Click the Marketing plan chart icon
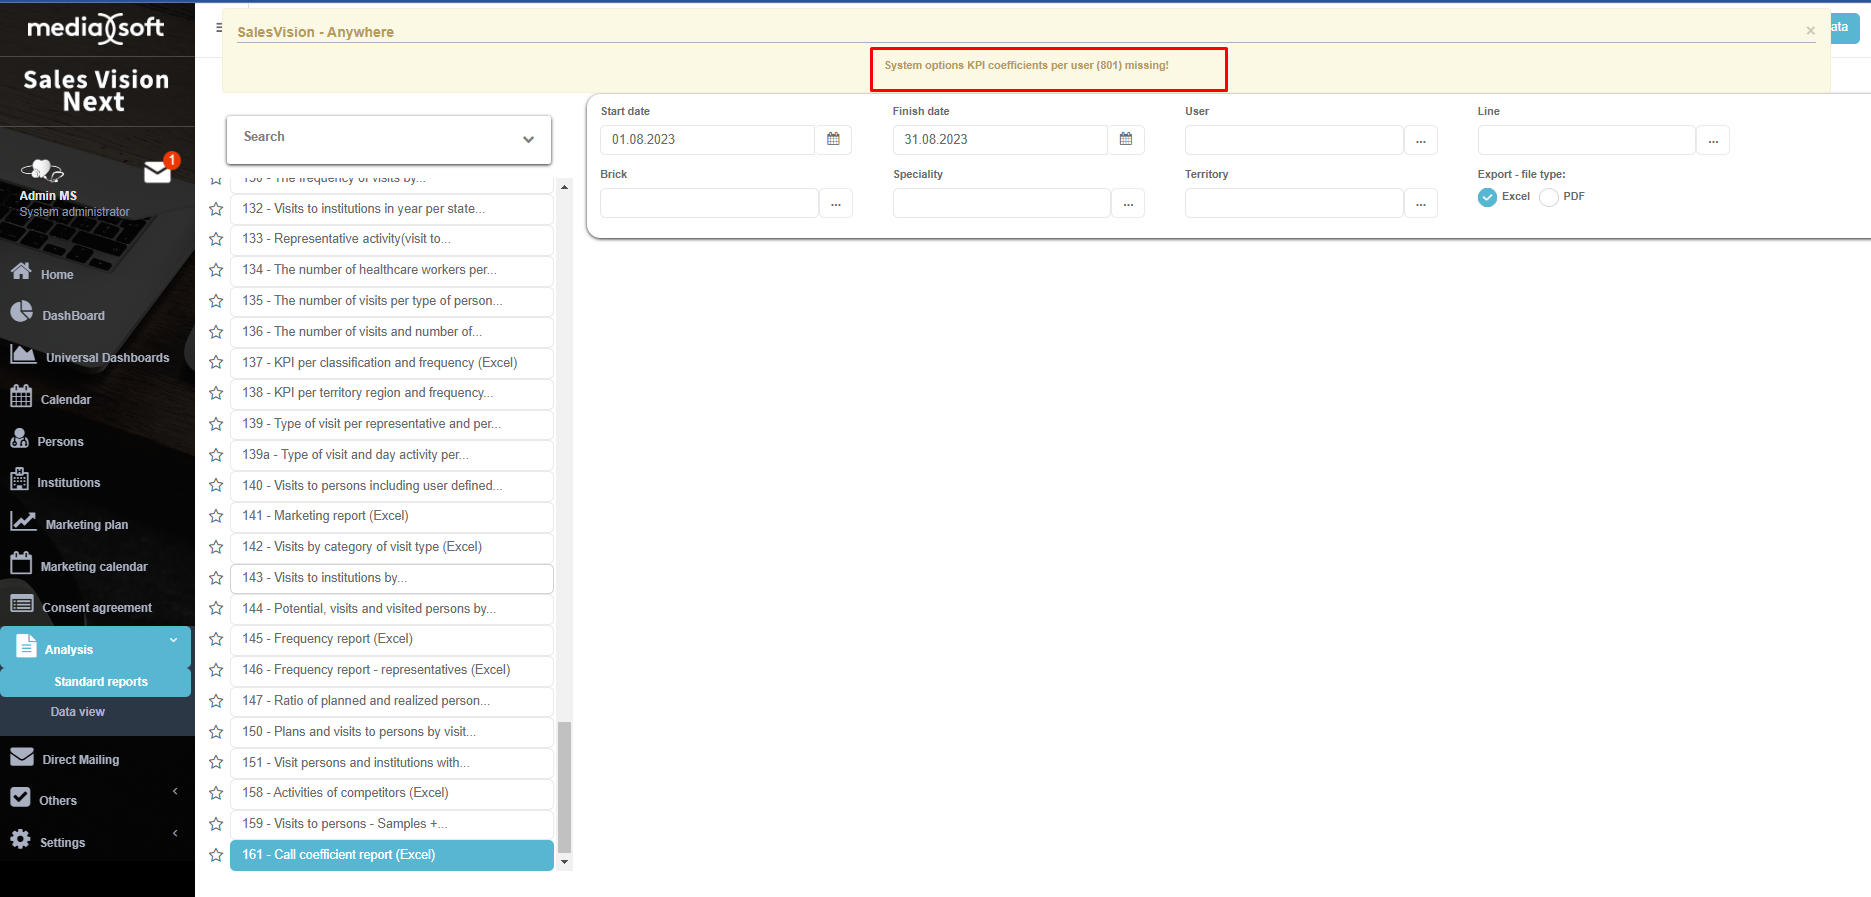The image size is (1871, 897). pyautogui.click(x=23, y=522)
